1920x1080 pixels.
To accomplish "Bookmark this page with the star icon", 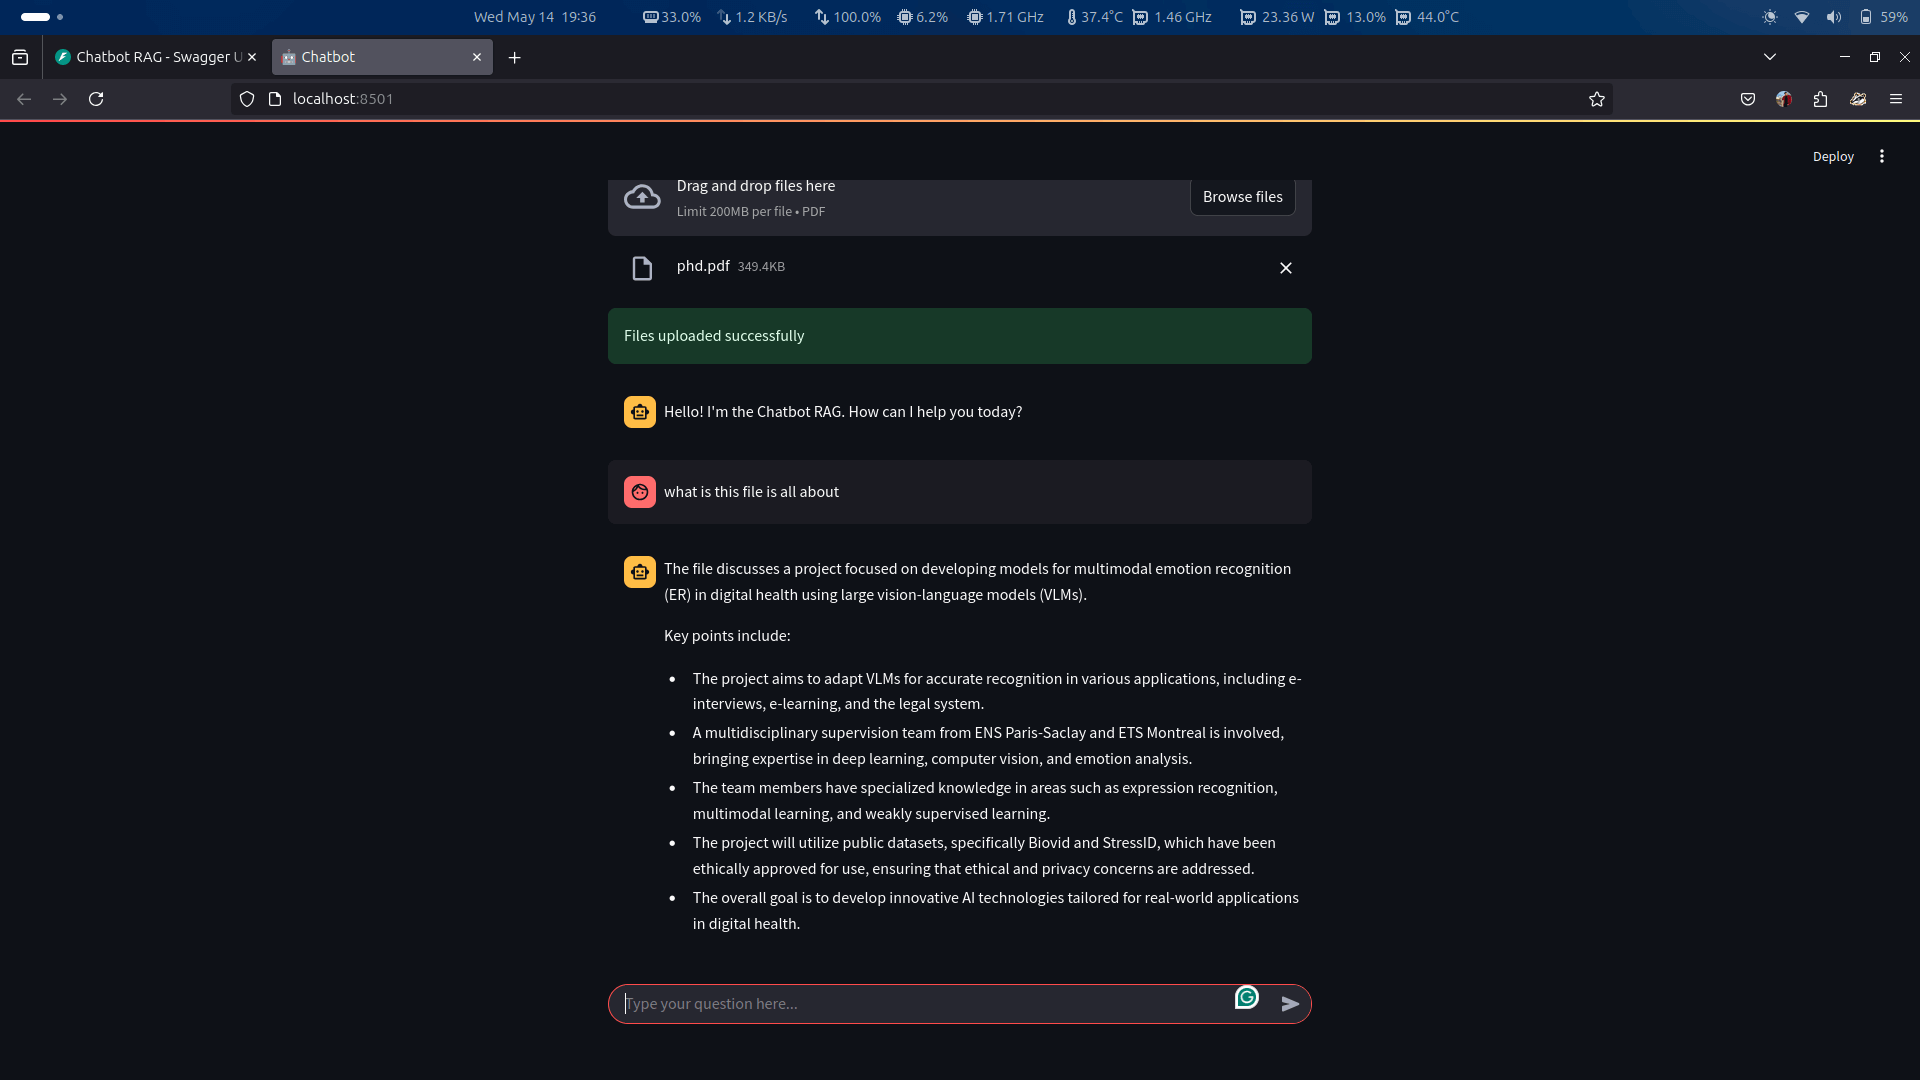I will (1597, 99).
